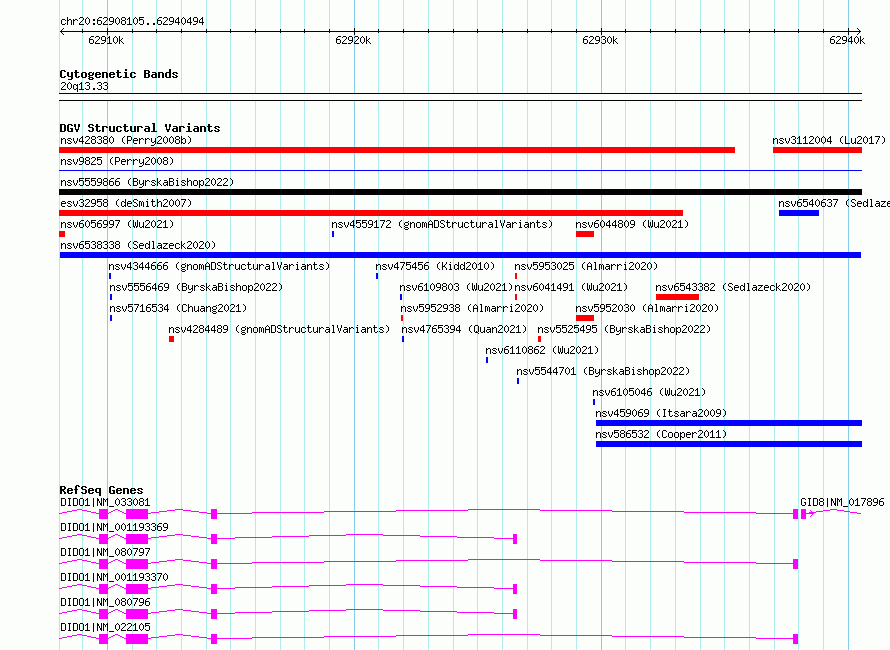The height and width of the screenshot is (650, 890).
Task: Click the DGV Structural Variants track title
Action: pyautogui.click(x=140, y=128)
